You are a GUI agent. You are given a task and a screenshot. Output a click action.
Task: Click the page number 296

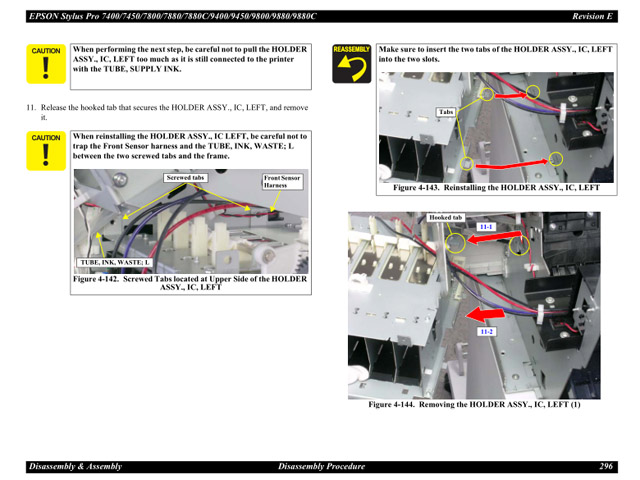[606, 466]
